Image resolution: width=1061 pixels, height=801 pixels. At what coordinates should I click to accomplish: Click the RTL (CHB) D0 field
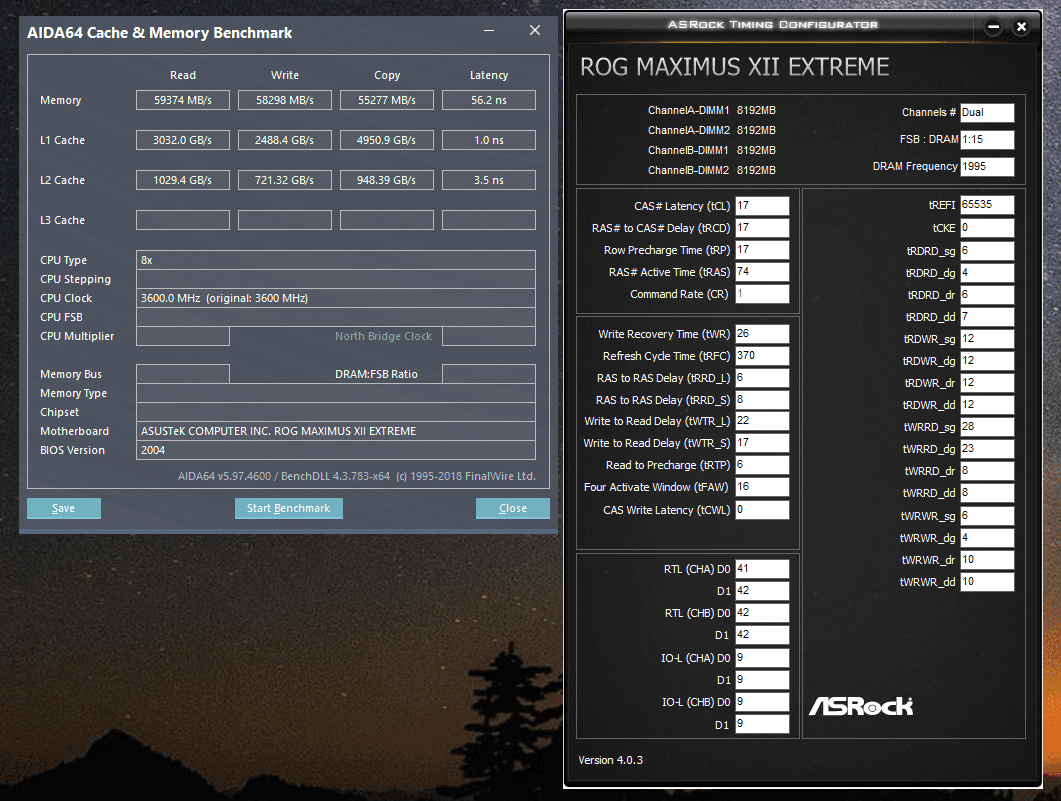762,613
